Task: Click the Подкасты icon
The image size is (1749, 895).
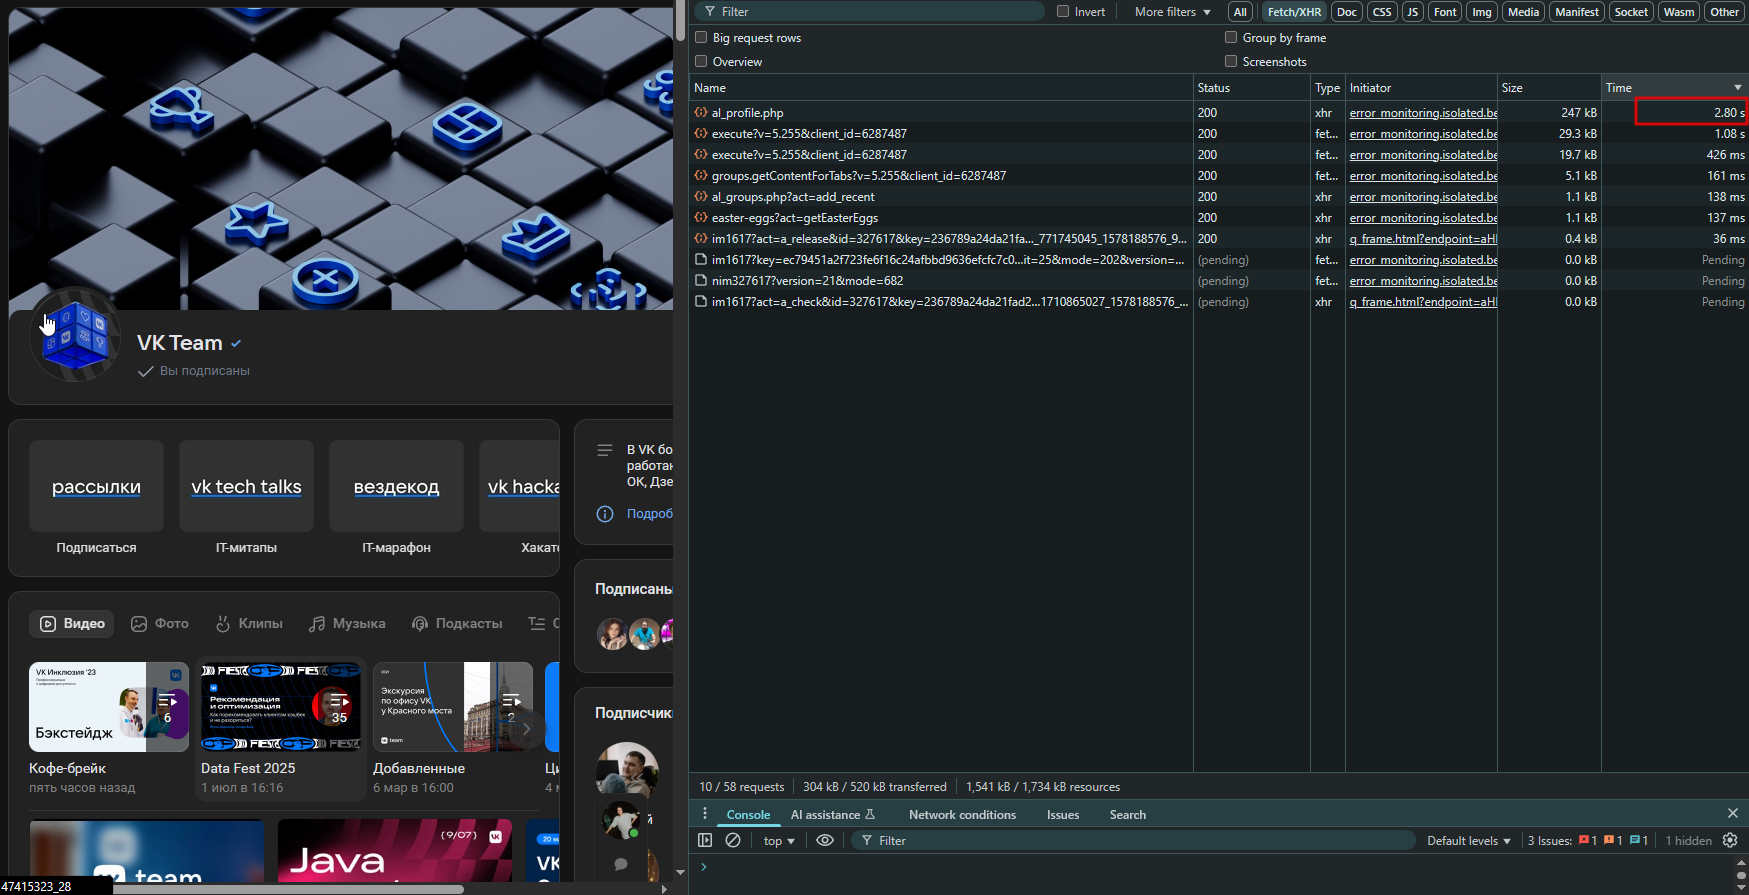Action: [420, 623]
